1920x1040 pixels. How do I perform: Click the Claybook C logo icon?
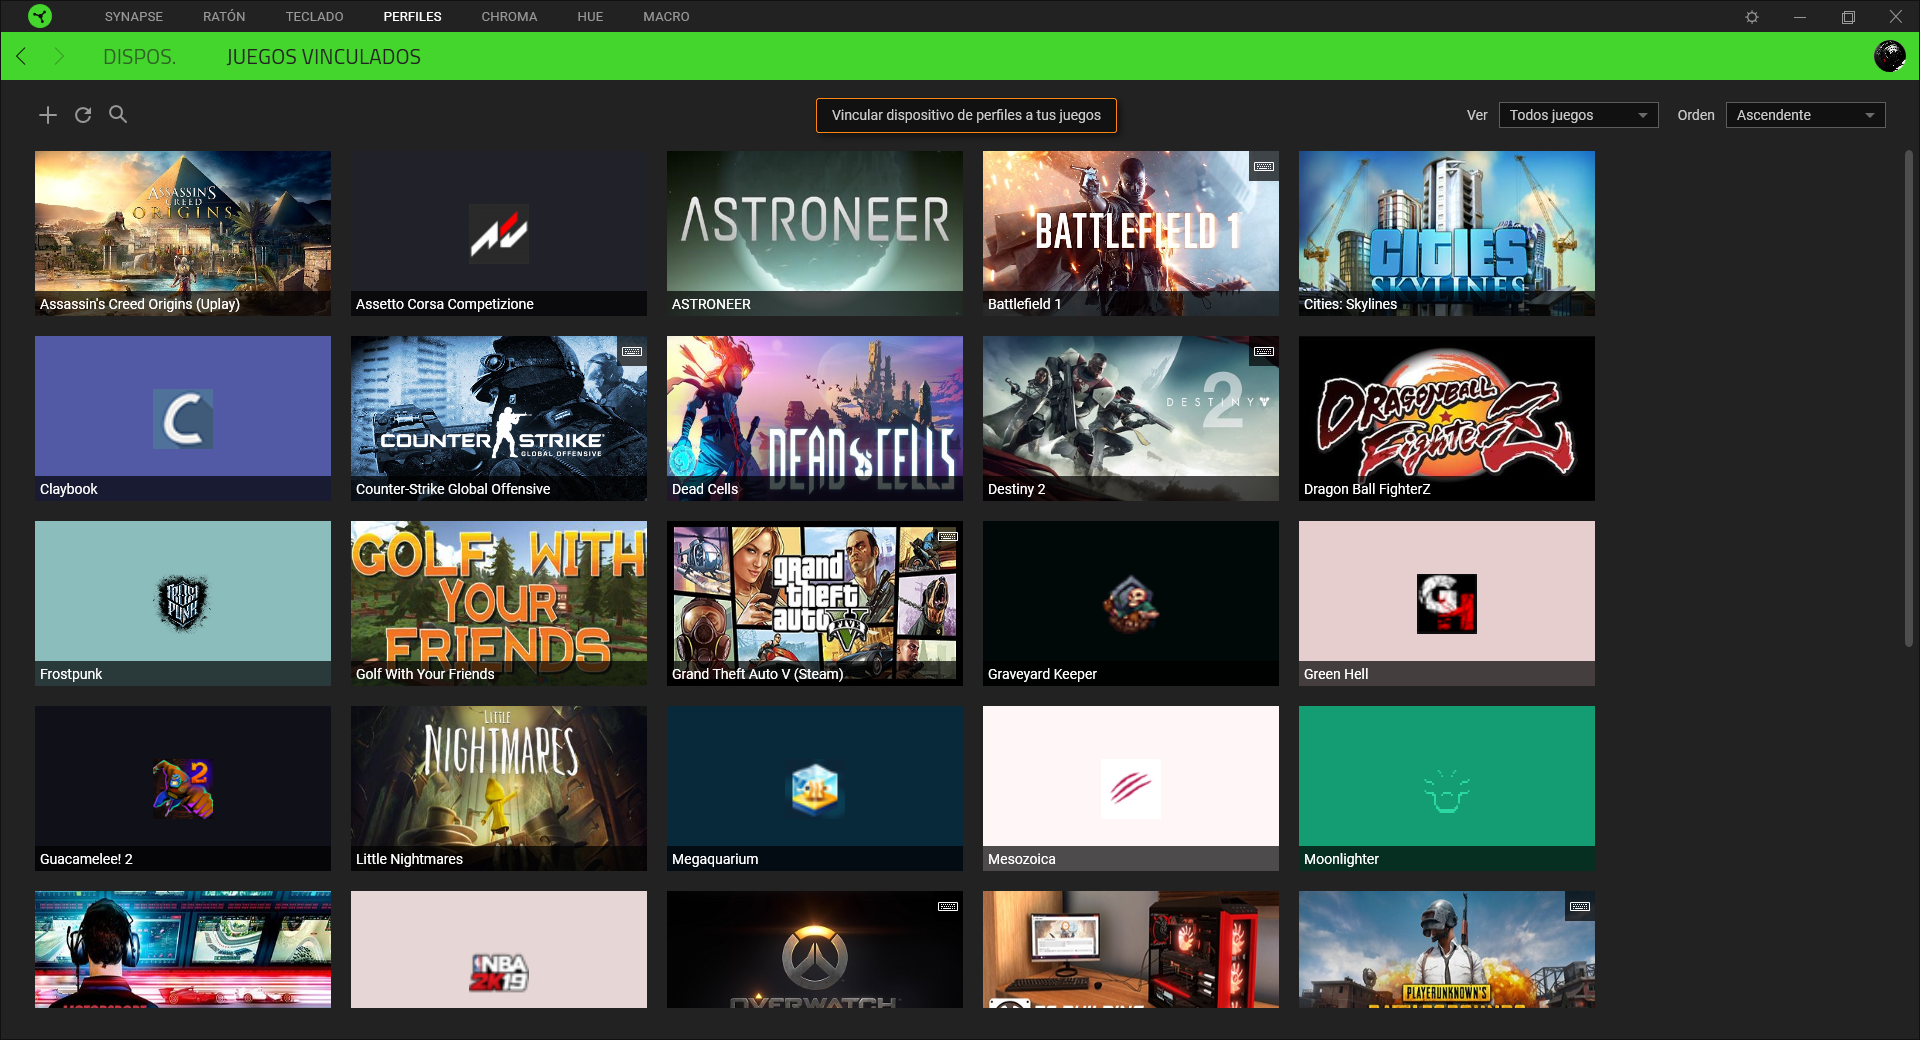183,419
